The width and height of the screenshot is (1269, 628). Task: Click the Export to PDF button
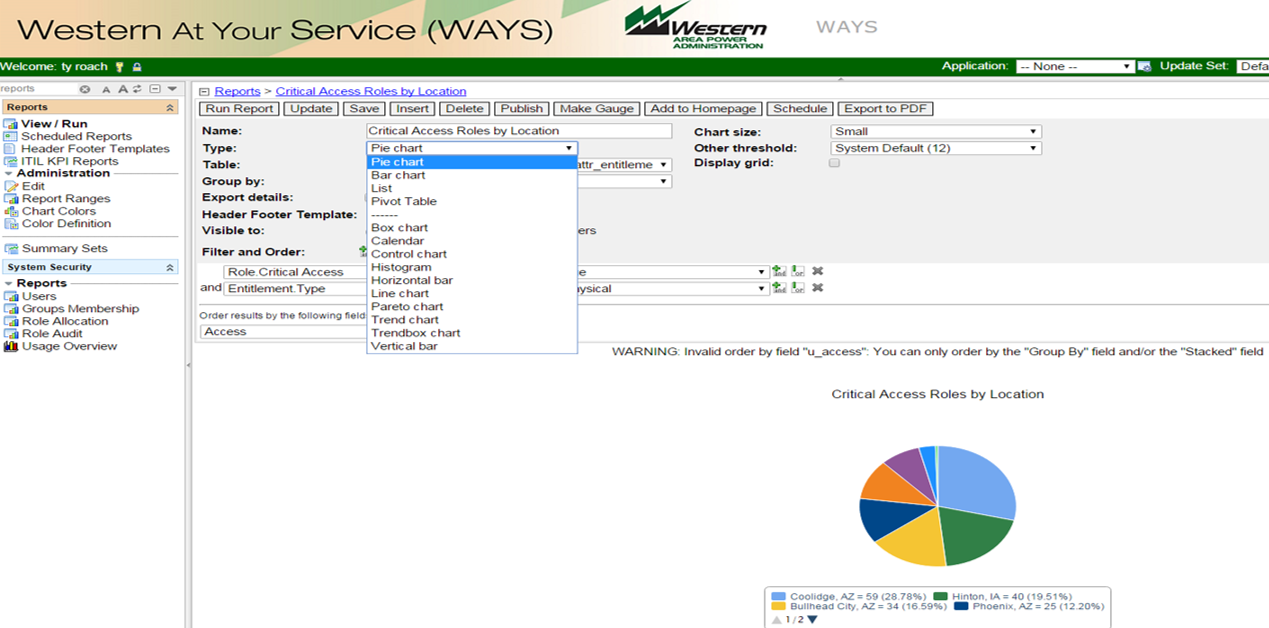click(885, 109)
